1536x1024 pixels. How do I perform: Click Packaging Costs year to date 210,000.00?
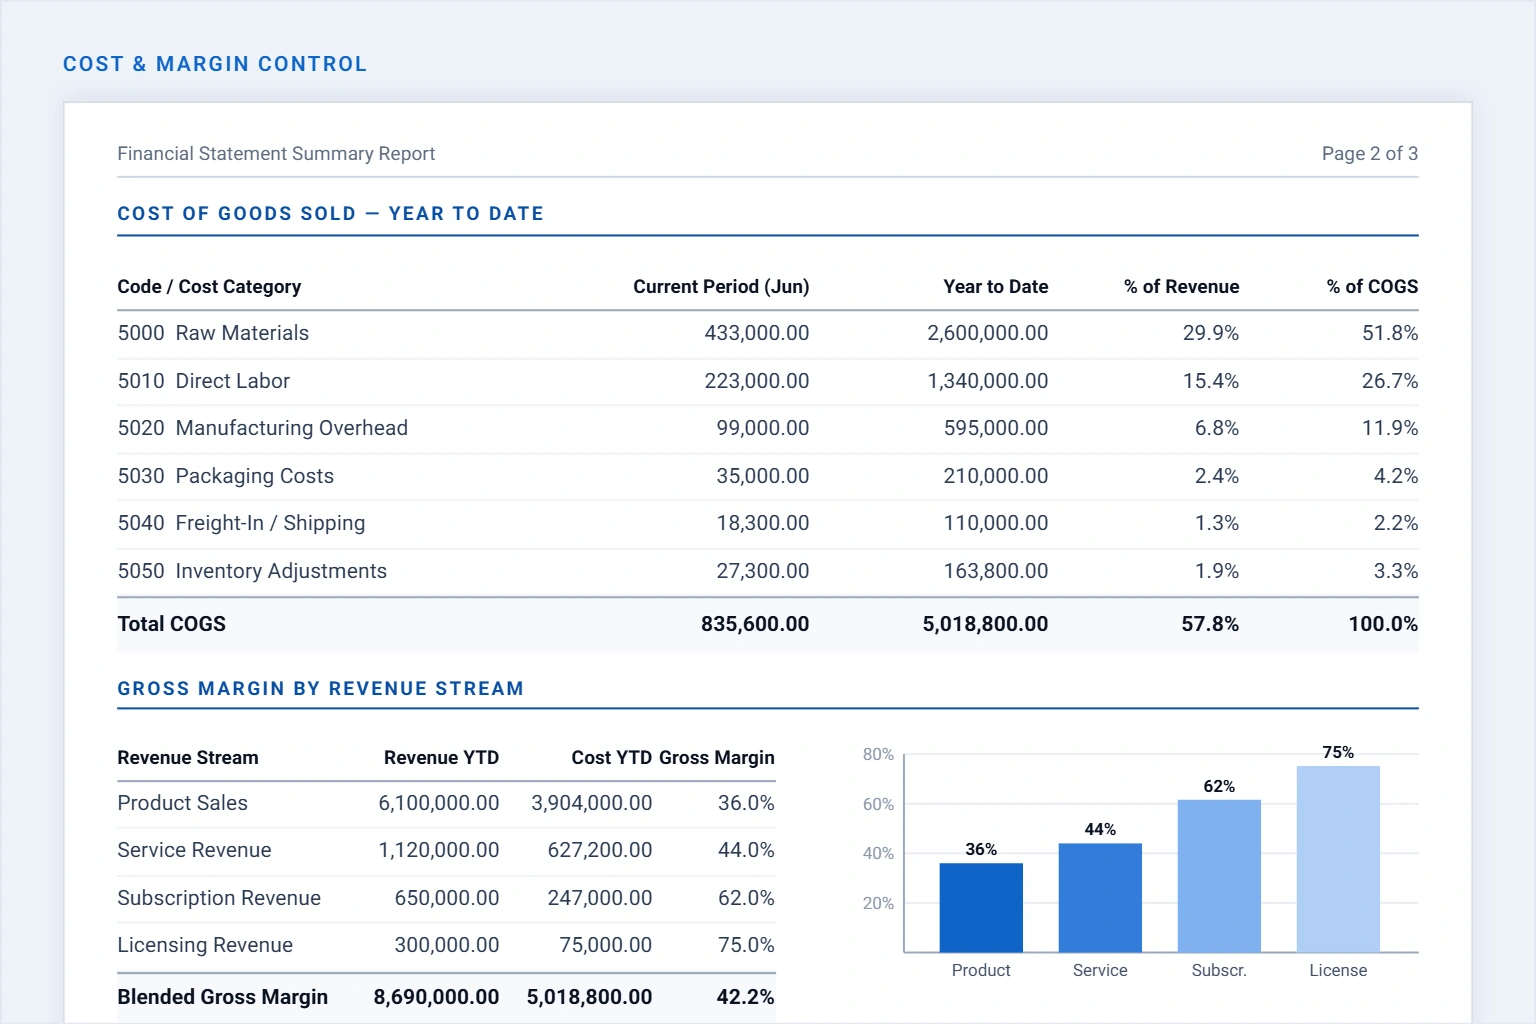pyautogui.click(x=996, y=476)
